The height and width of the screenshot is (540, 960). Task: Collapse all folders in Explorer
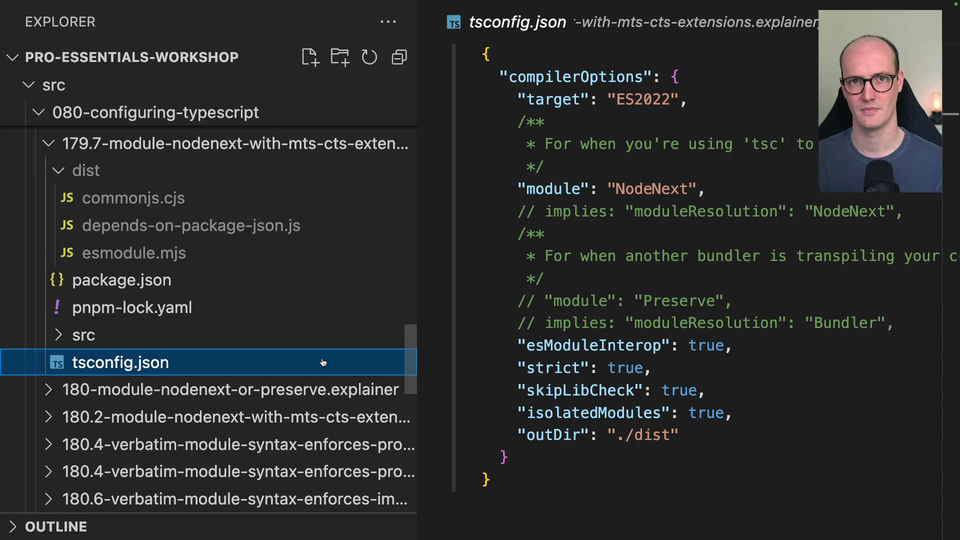click(399, 57)
